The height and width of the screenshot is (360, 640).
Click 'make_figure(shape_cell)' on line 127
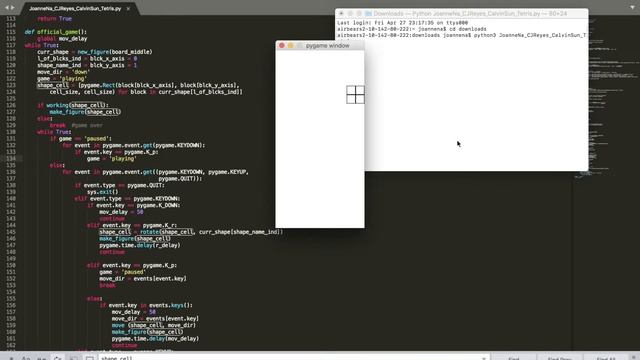85,112
